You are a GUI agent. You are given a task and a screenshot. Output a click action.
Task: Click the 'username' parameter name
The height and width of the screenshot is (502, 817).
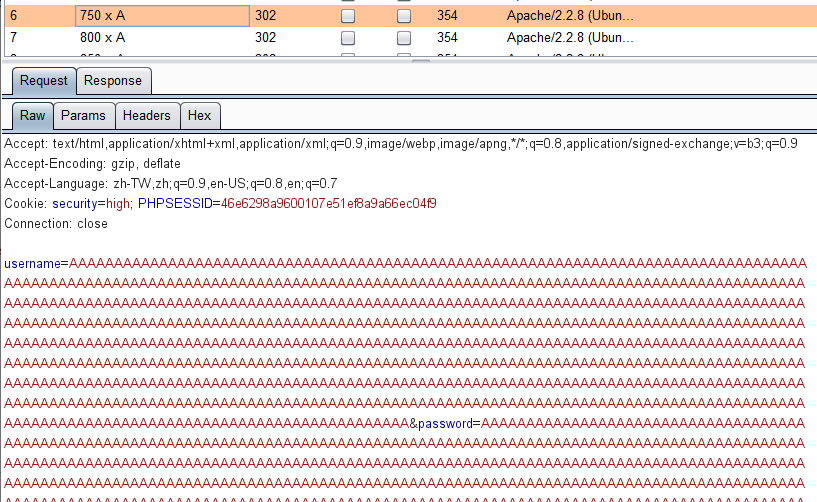pyautogui.click(x=32, y=264)
